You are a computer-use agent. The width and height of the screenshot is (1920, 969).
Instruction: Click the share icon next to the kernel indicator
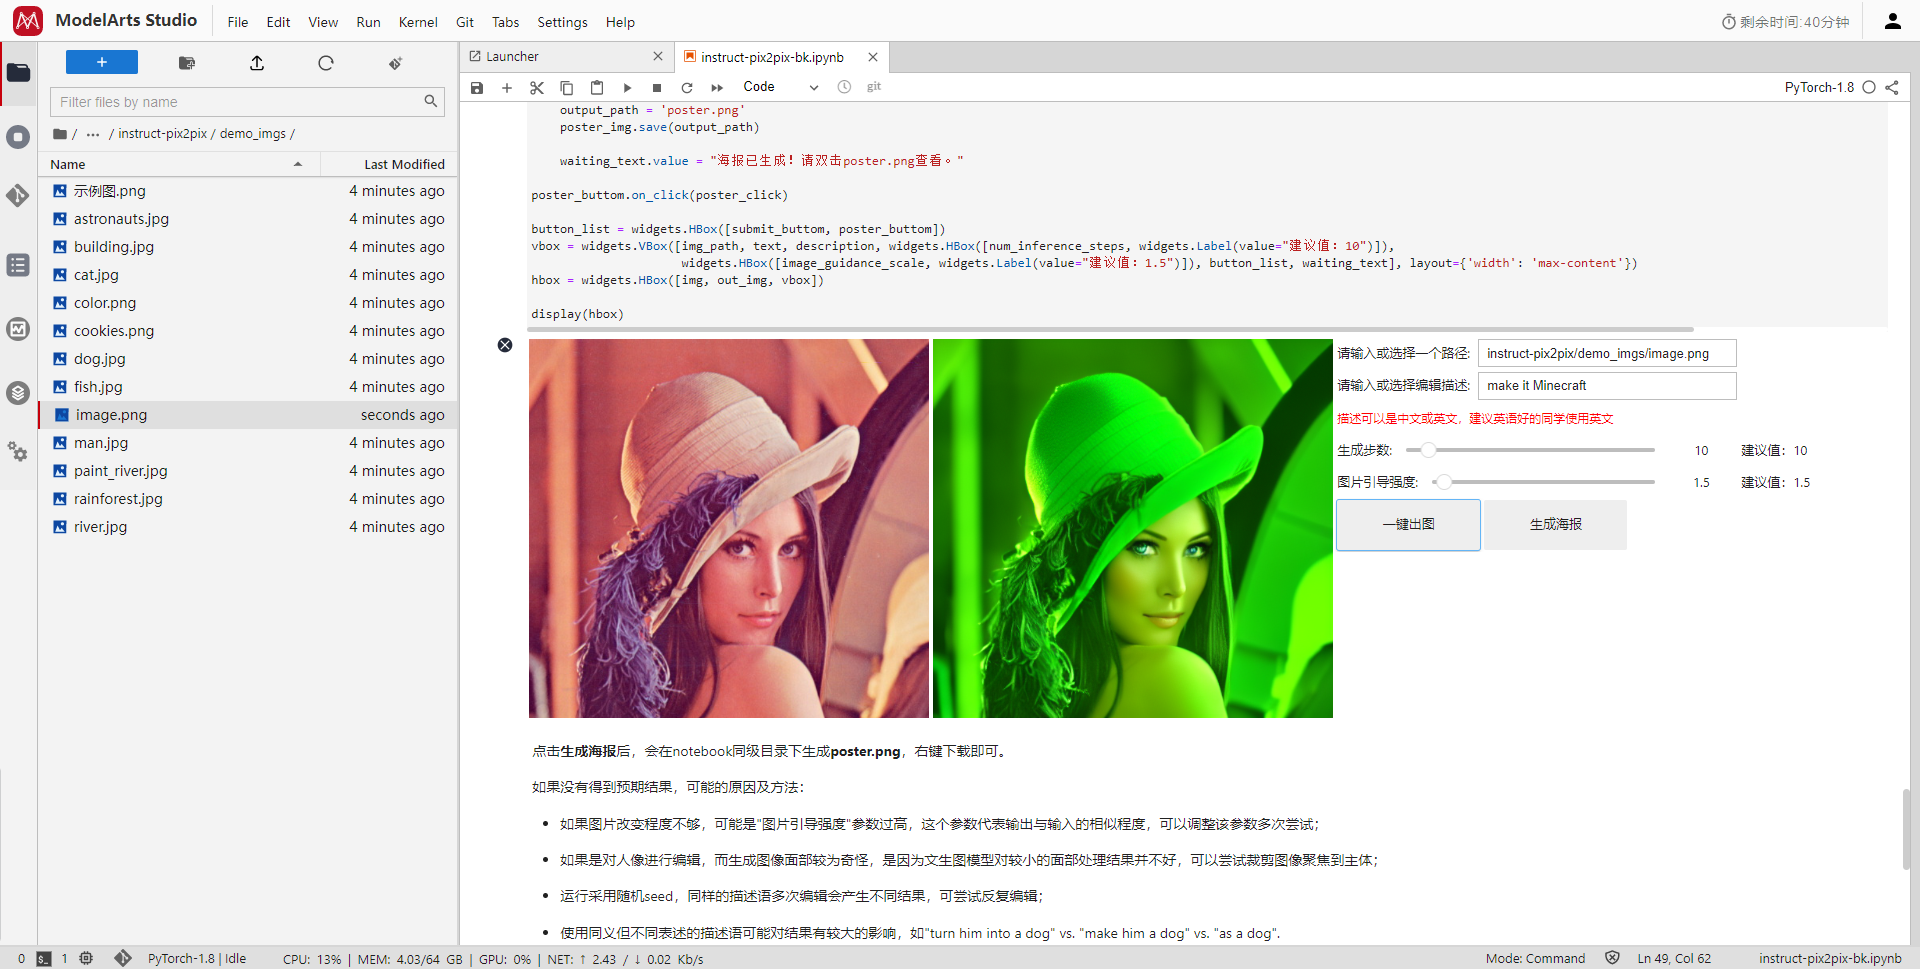tap(1892, 87)
